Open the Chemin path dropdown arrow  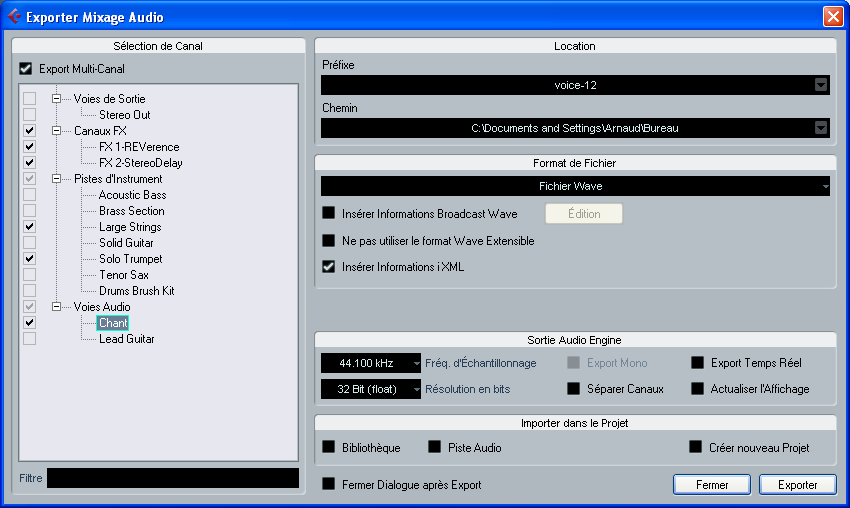click(x=821, y=128)
